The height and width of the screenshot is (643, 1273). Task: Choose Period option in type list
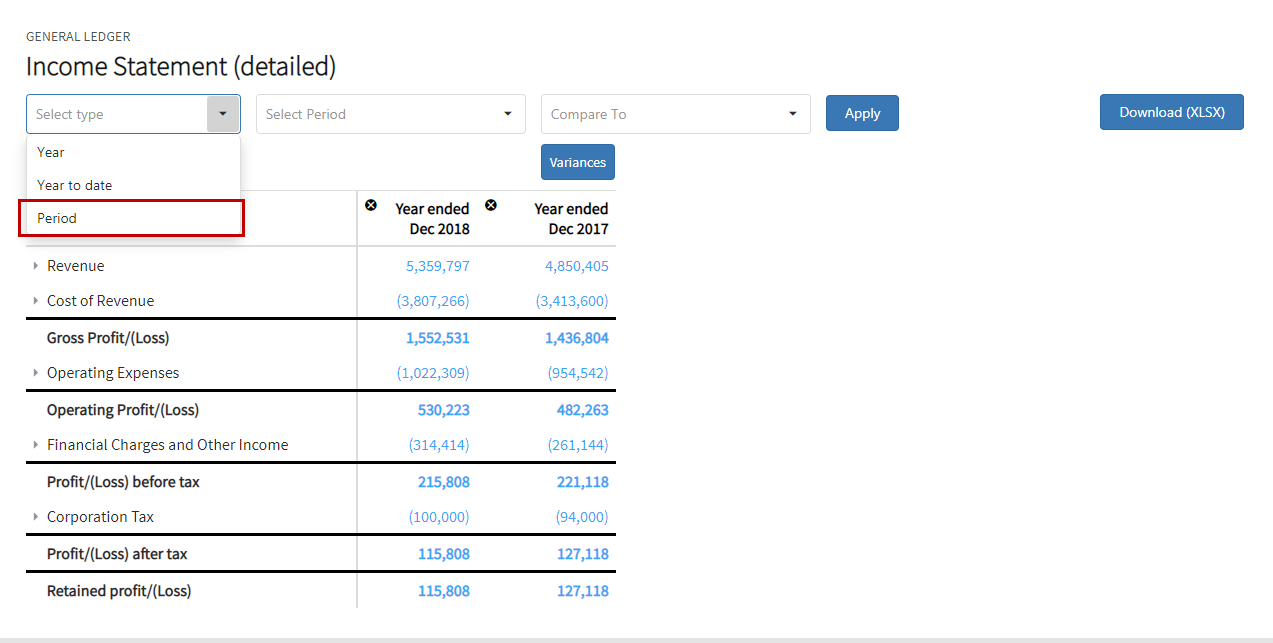(x=133, y=218)
